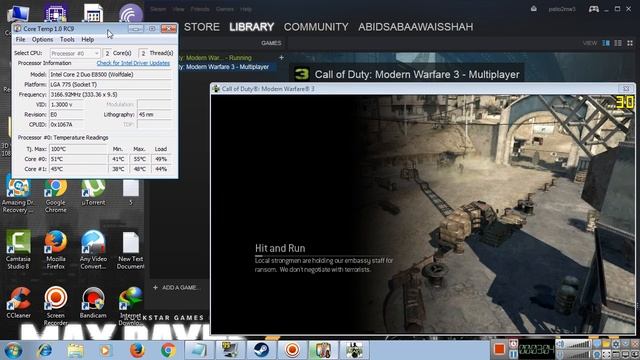Select New Text Document on the desktop
This screenshot has height=360, width=640.
click(131, 250)
